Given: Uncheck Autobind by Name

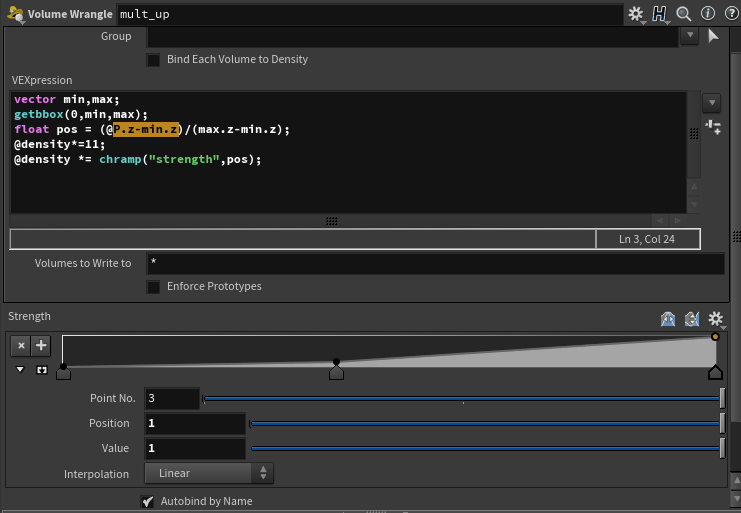Looking at the screenshot, I should [x=147, y=501].
